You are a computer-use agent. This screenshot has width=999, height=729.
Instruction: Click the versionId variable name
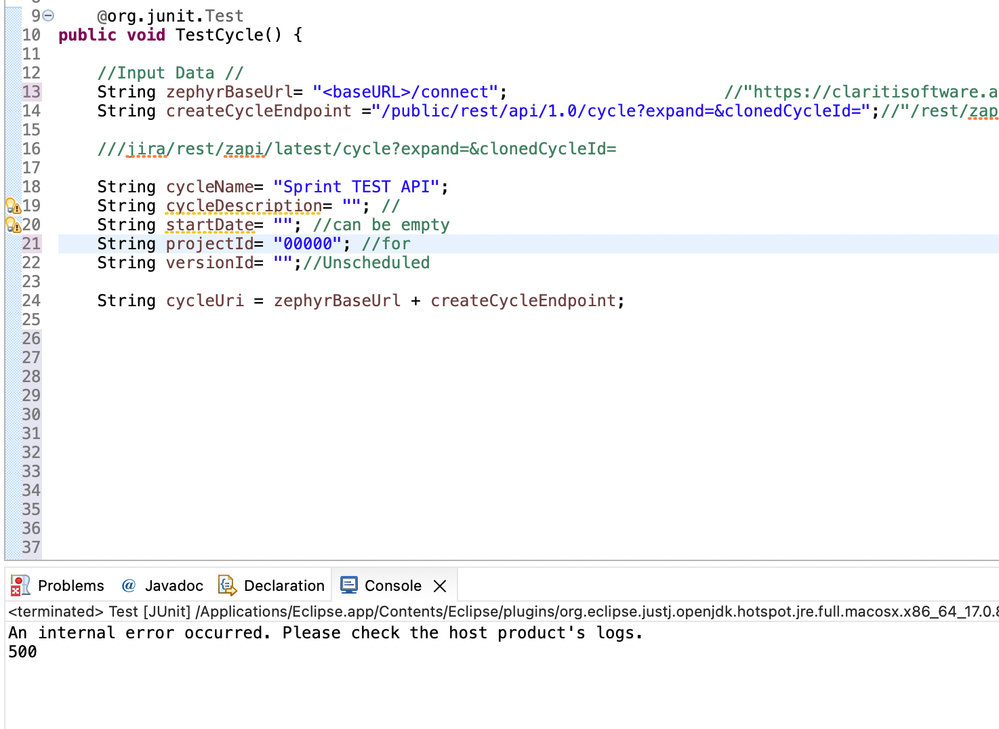pos(210,263)
